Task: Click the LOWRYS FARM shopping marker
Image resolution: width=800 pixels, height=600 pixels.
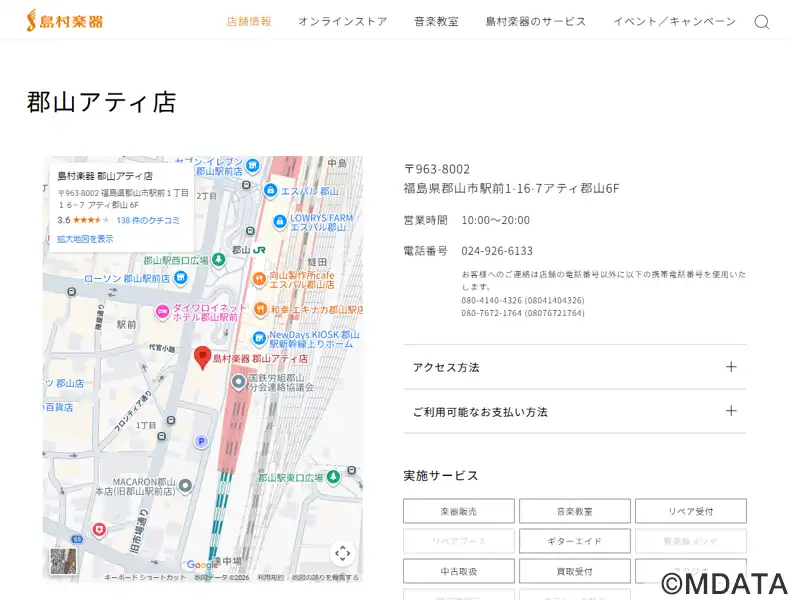Action: tap(281, 222)
